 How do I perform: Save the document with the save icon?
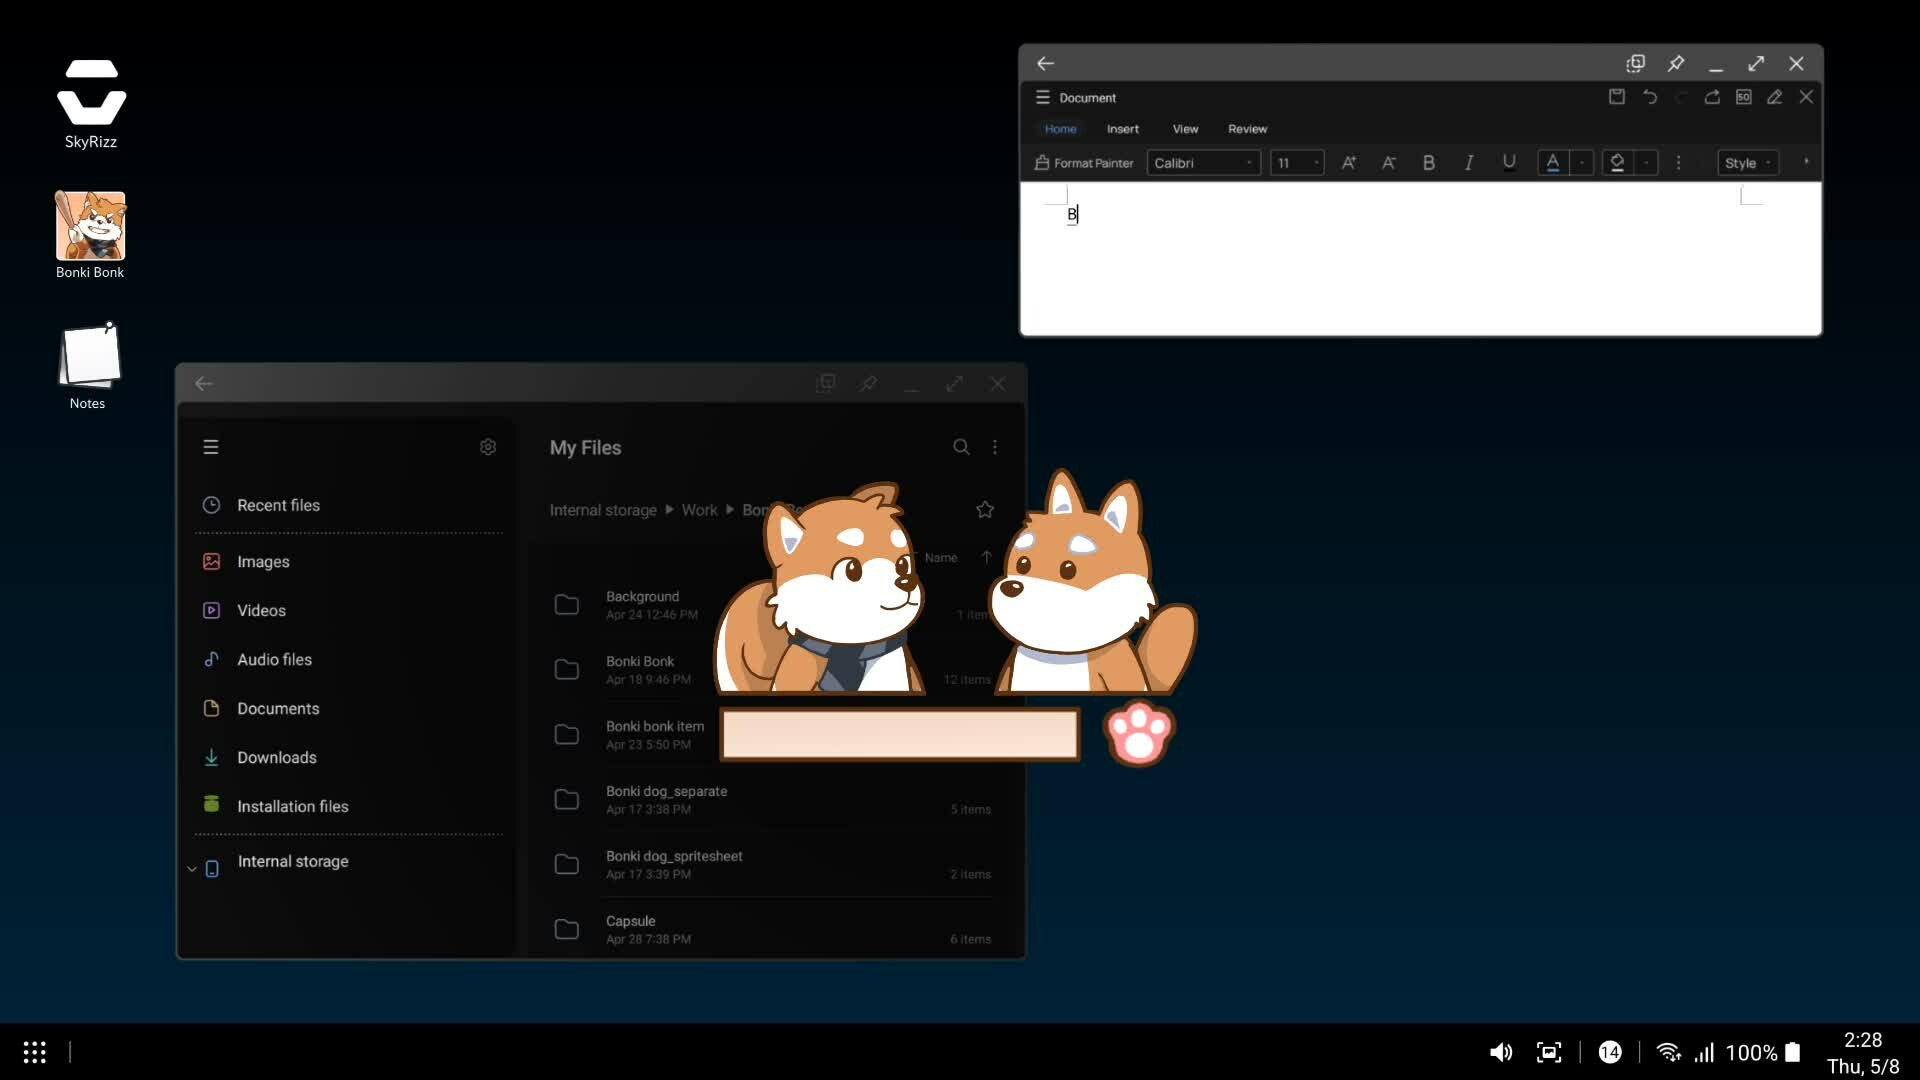pos(1616,97)
